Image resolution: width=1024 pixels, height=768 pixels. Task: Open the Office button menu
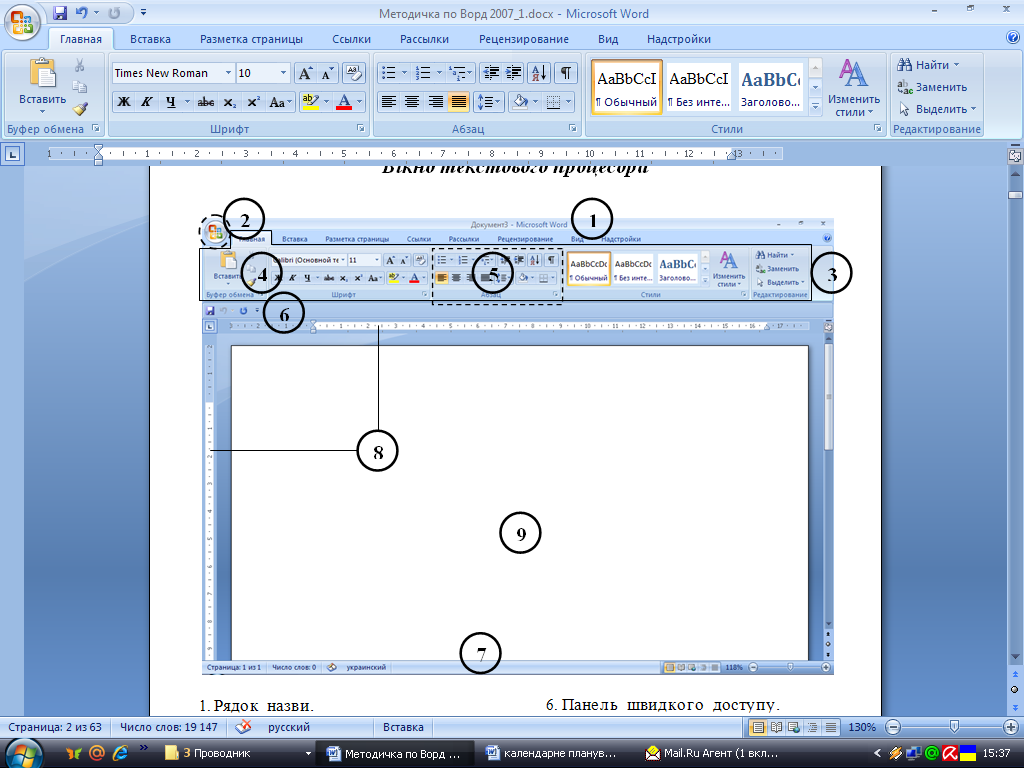click(21, 22)
